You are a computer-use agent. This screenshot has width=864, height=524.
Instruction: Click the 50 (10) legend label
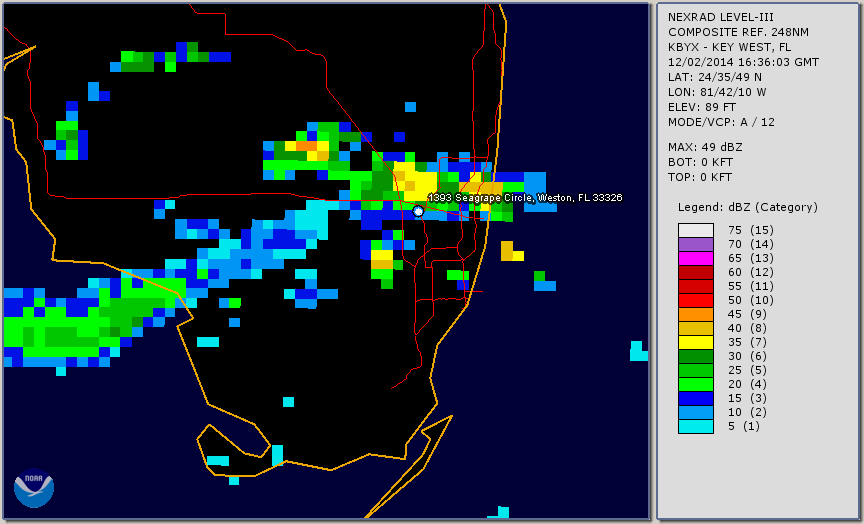(x=750, y=300)
